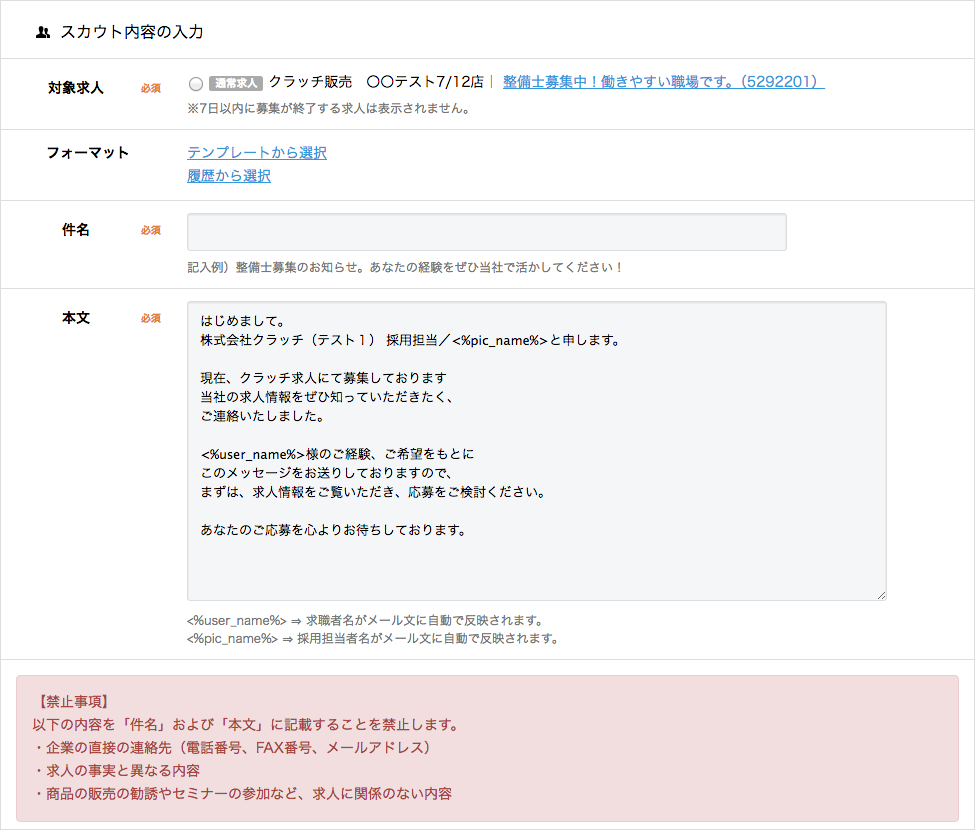Viewport: 975px width, 830px height.
Task: Grab the 本文 textarea resize handle
Action: click(x=881, y=595)
